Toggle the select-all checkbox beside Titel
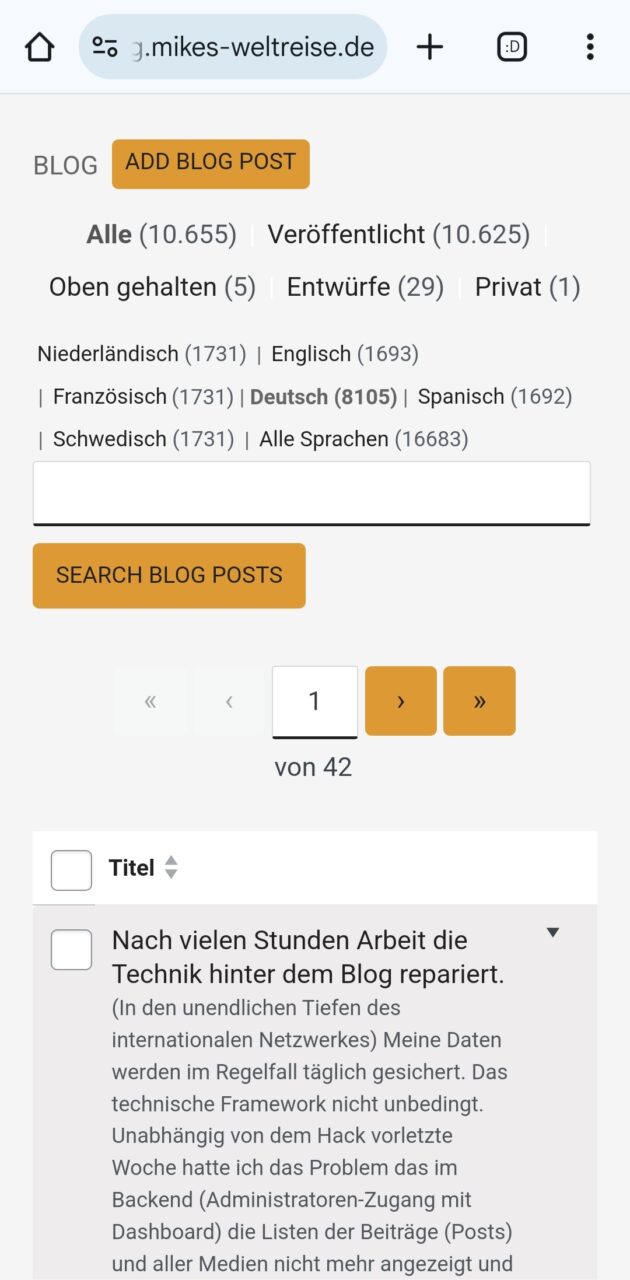 71,870
